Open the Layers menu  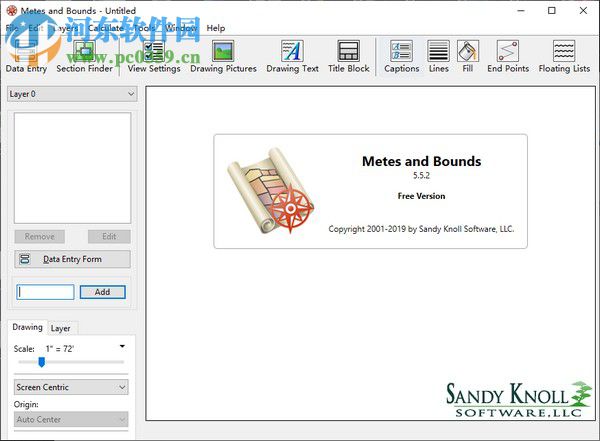point(65,28)
